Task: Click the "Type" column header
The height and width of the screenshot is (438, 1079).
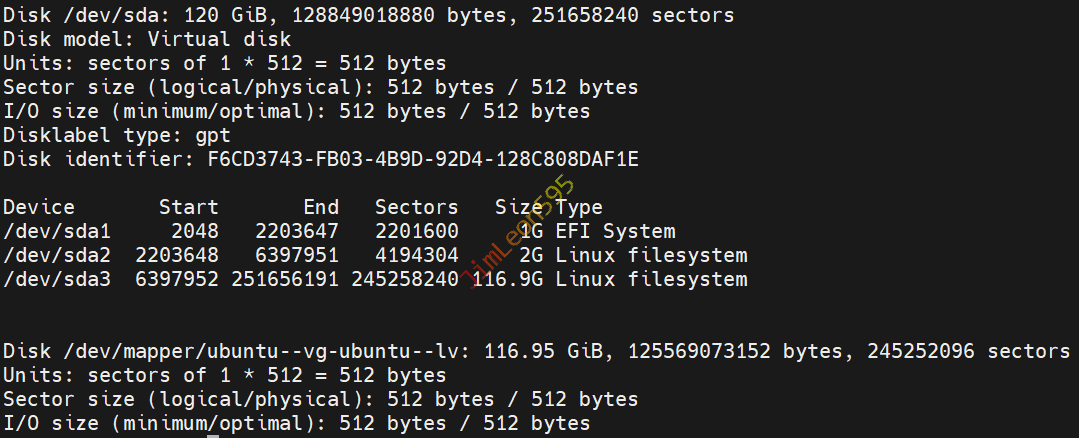Action: tap(579, 208)
